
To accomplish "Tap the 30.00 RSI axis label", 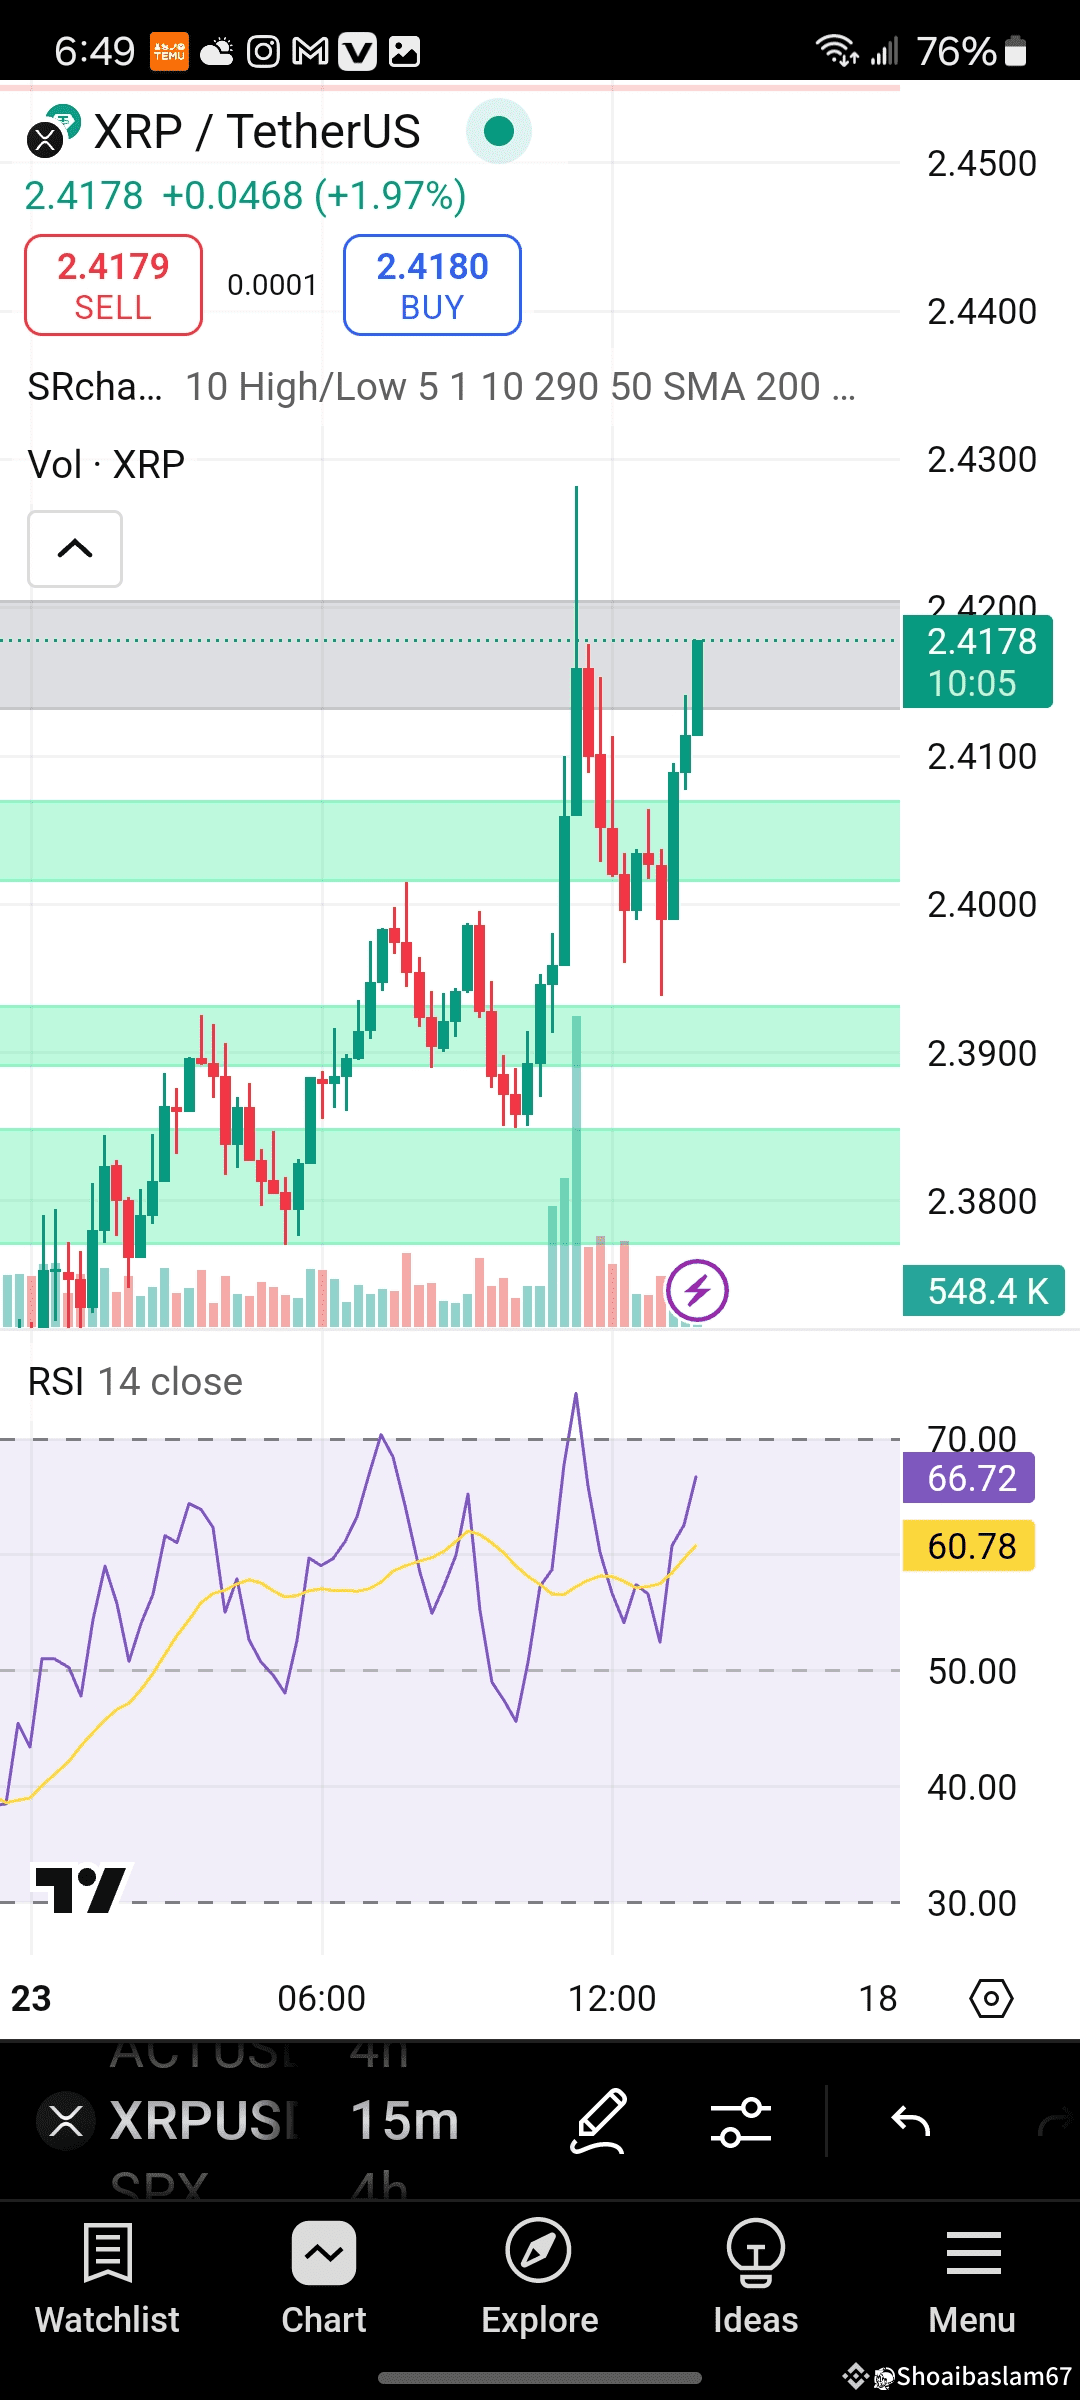I will point(972,1903).
